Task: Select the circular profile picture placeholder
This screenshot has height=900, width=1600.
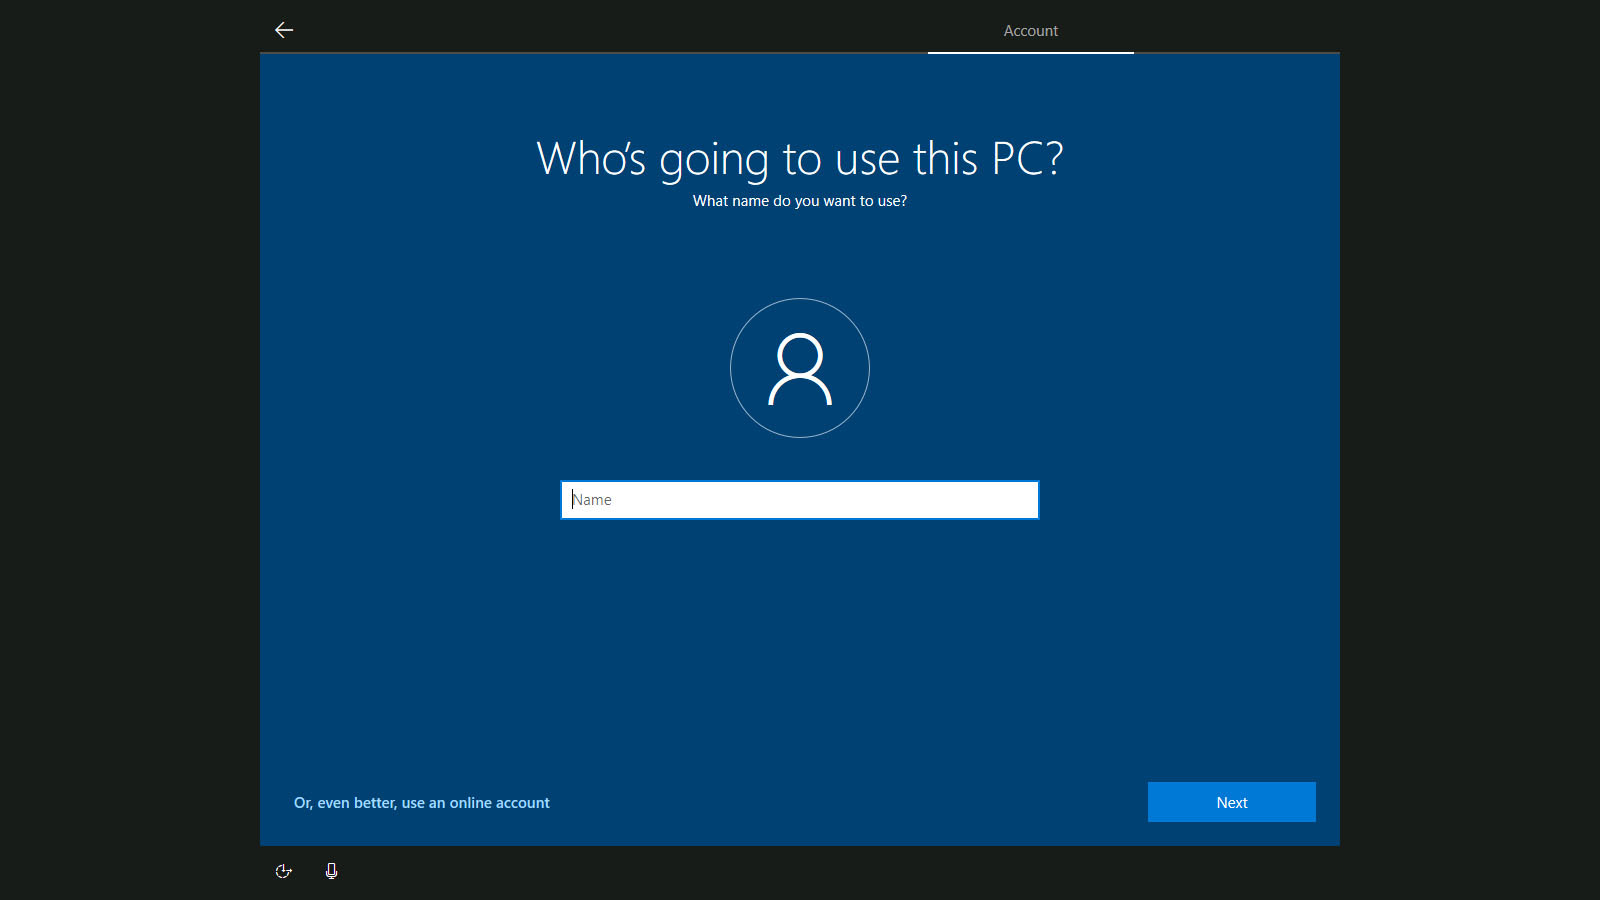Action: coord(800,368)
